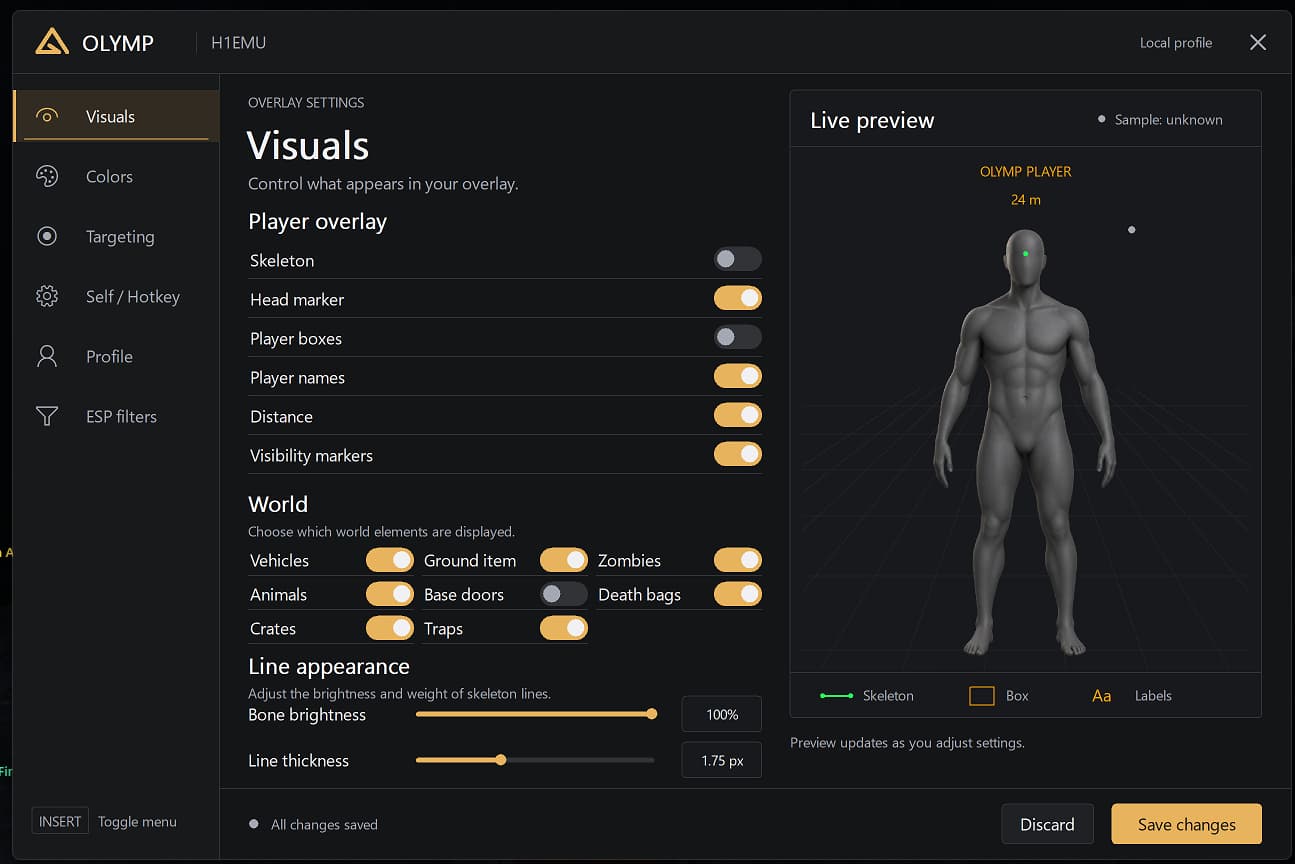Click the Player overlay section heading

coord(317,222)
